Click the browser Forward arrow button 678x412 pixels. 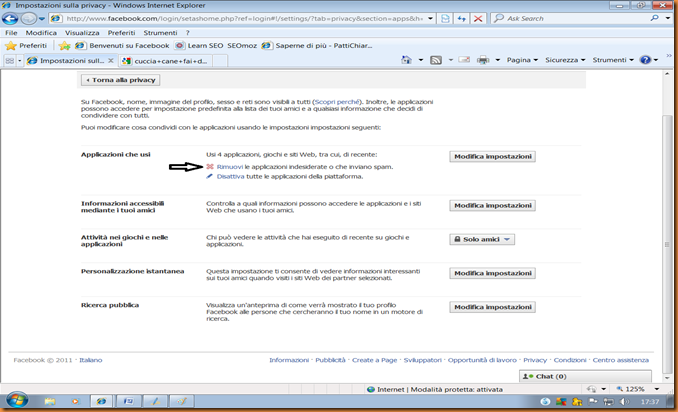click(29, 19)
